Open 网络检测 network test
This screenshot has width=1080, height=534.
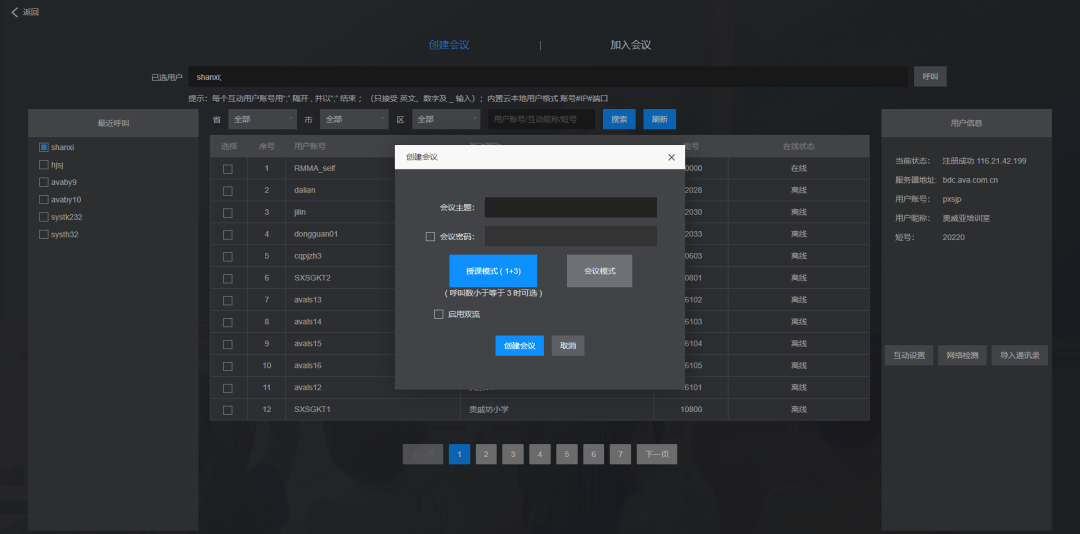click(x=963, y=355)
